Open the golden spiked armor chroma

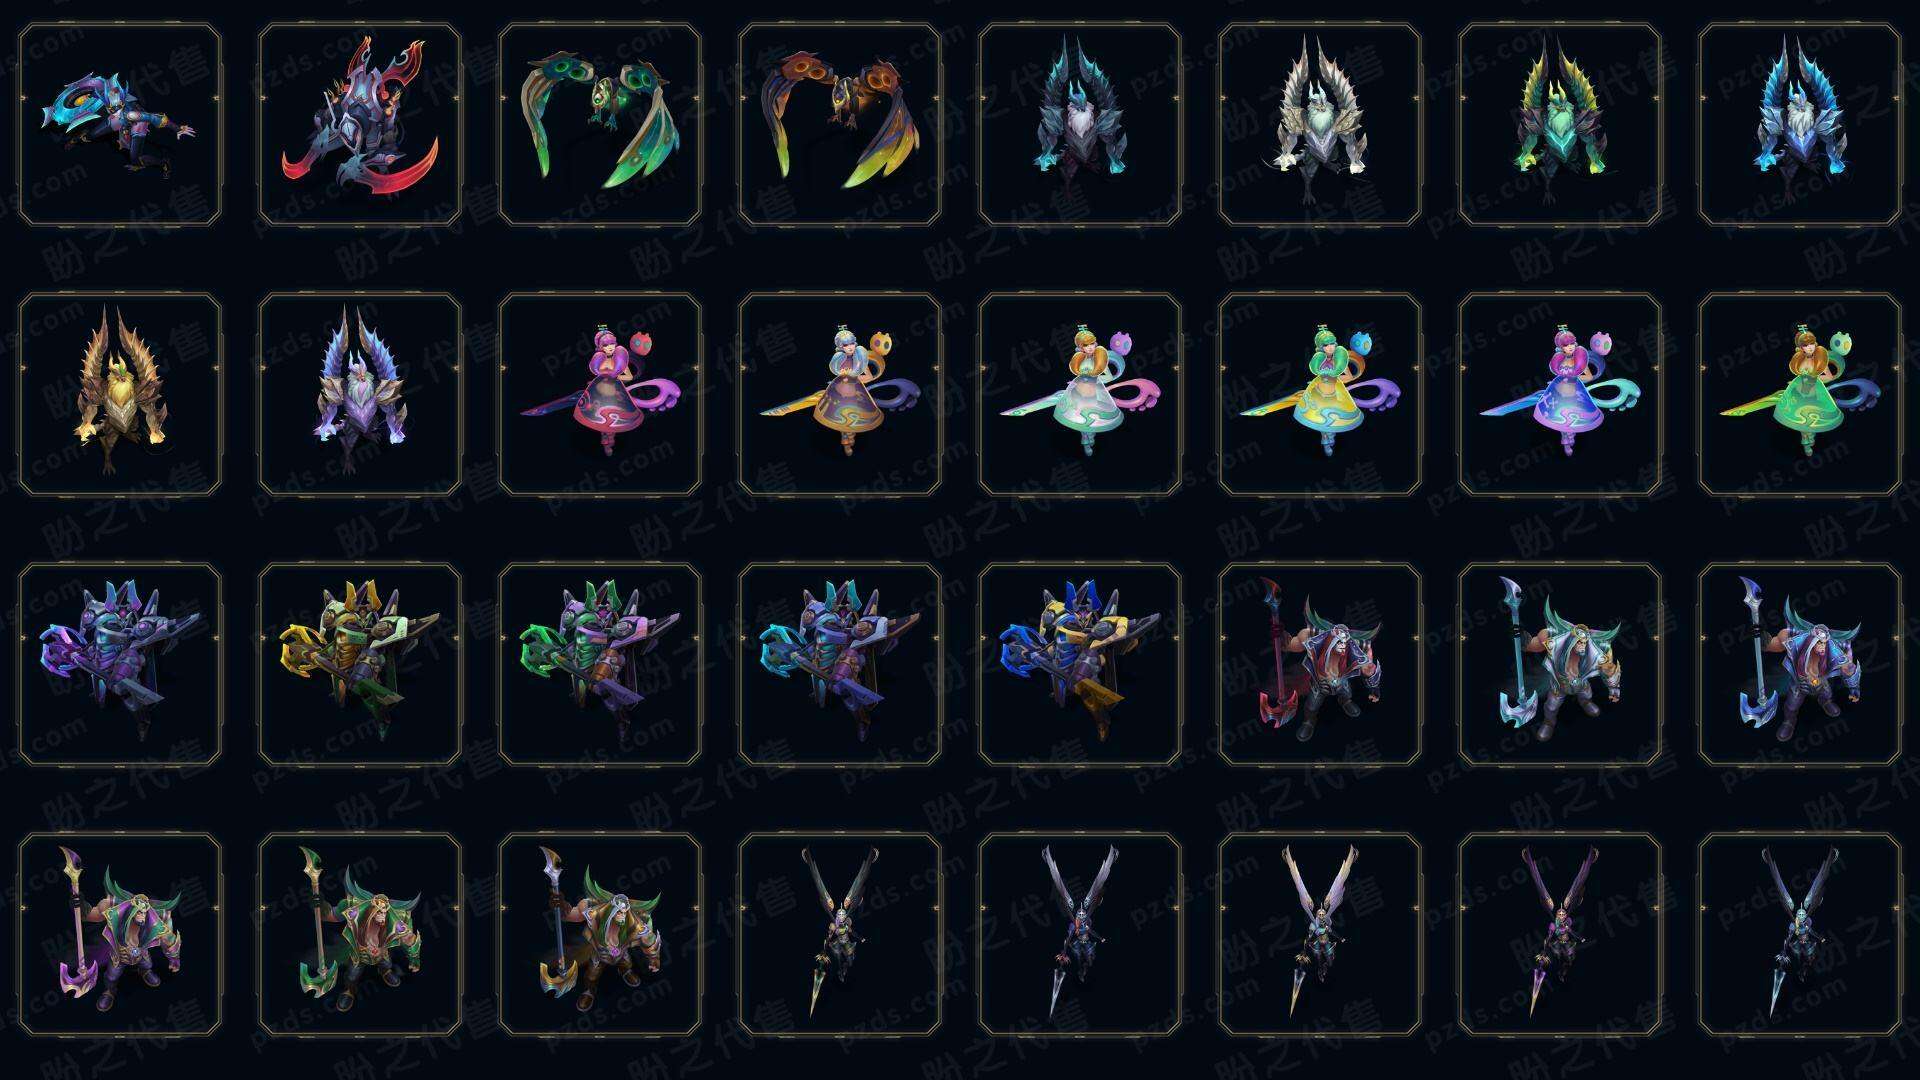point(120,395)
